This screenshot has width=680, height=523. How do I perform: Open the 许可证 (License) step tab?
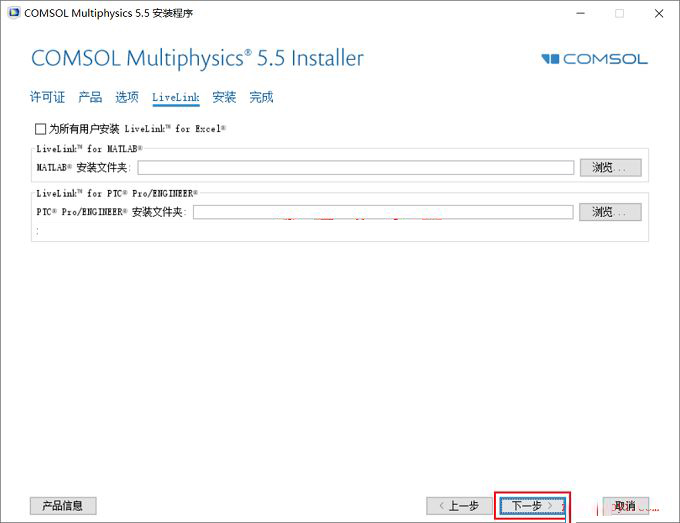[x=47, y=97]
